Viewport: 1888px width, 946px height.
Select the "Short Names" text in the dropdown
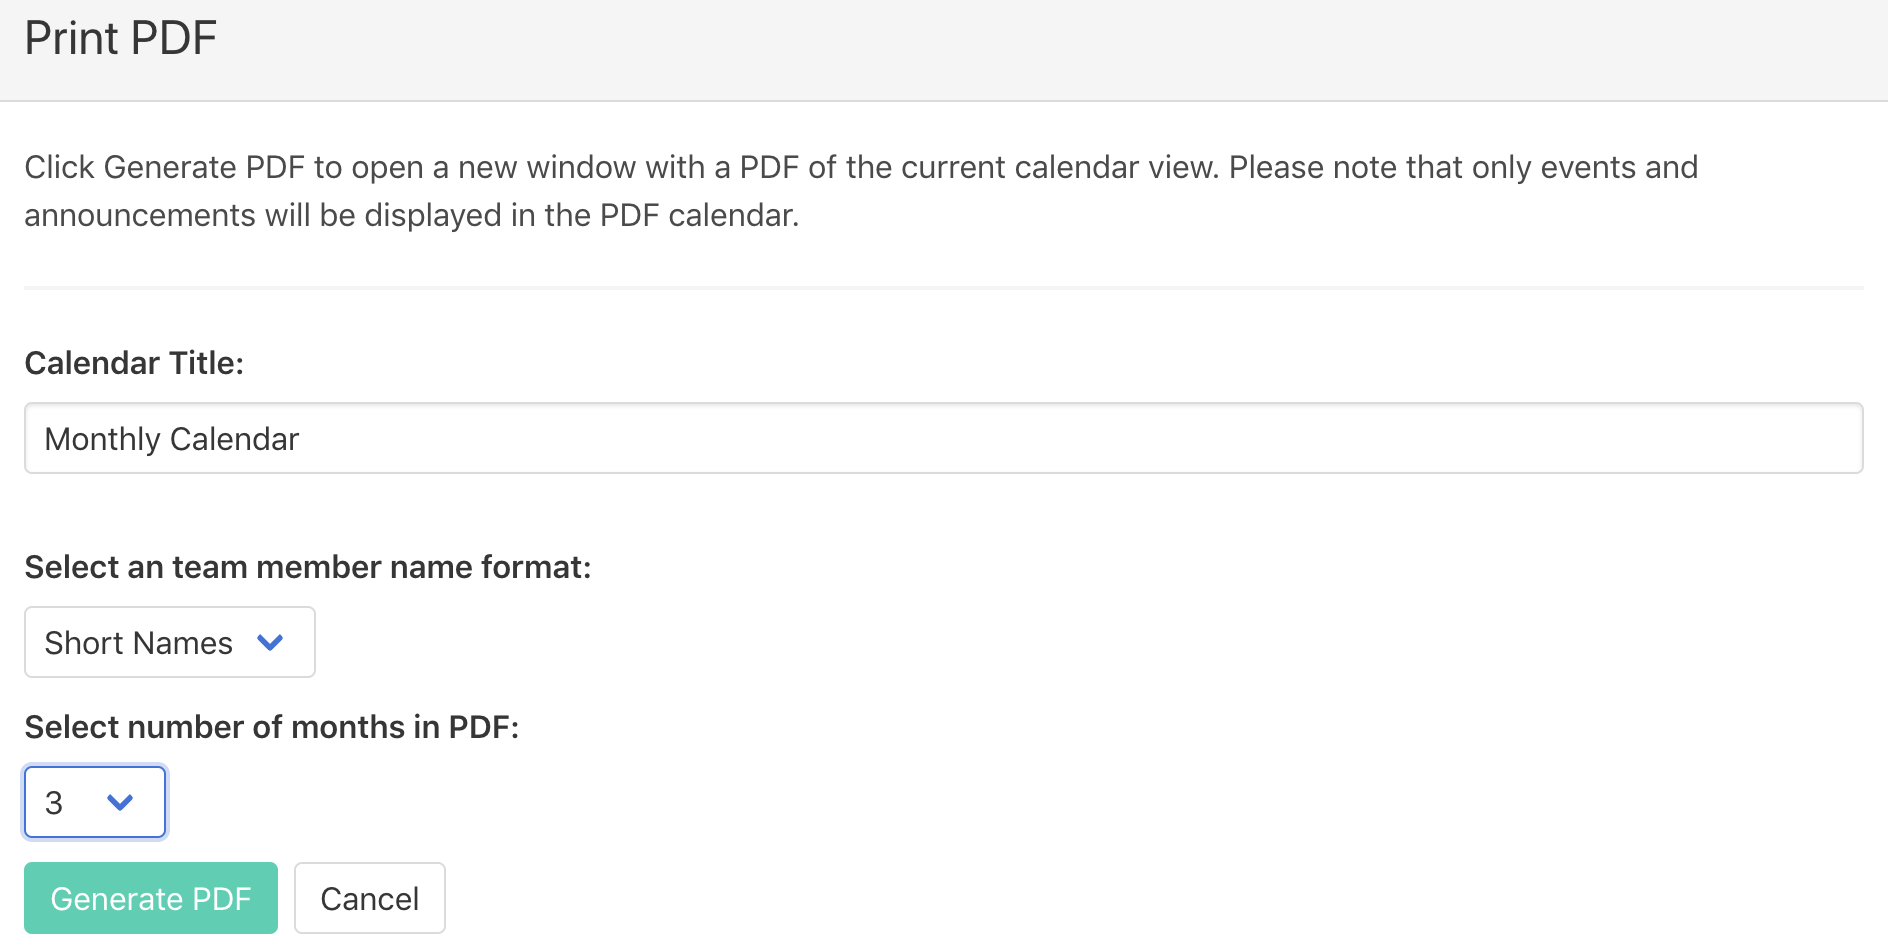coord(138,643)
